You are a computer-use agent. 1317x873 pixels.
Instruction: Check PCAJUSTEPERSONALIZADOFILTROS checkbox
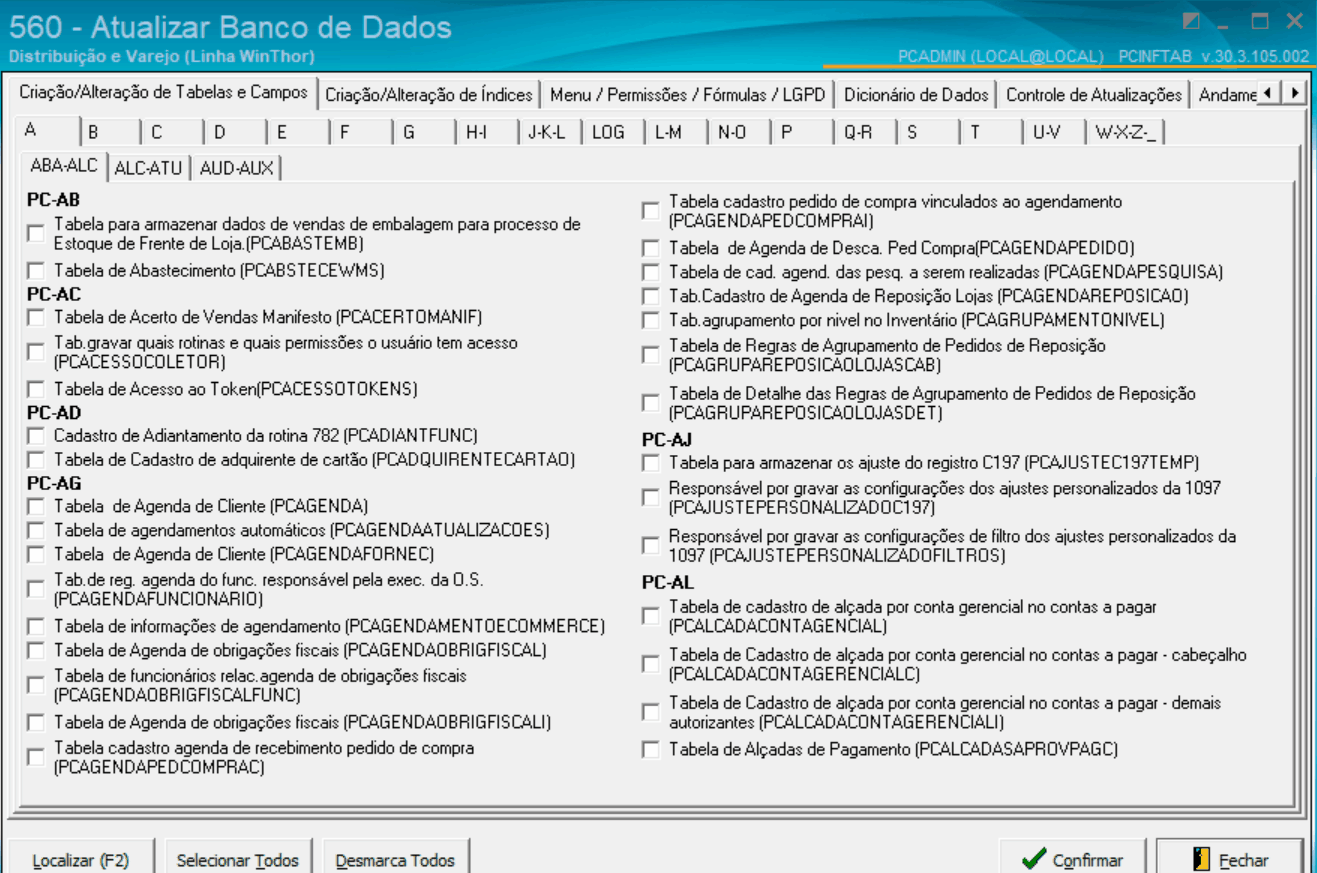coord(651,545)
